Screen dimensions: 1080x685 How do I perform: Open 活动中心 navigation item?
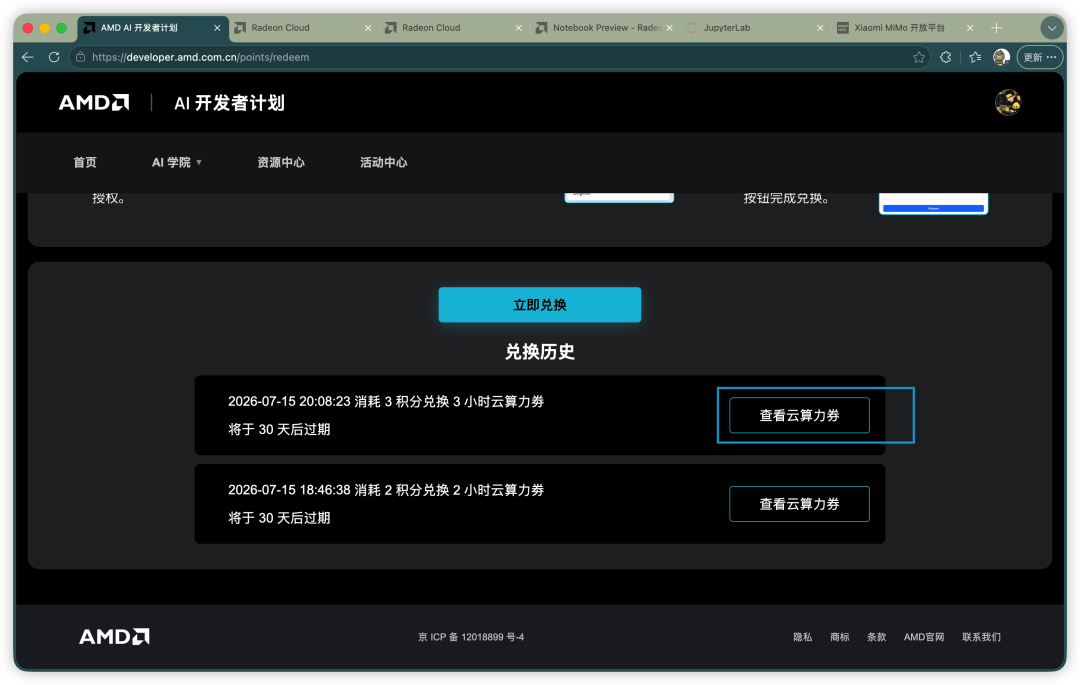[x=384, y=162]
